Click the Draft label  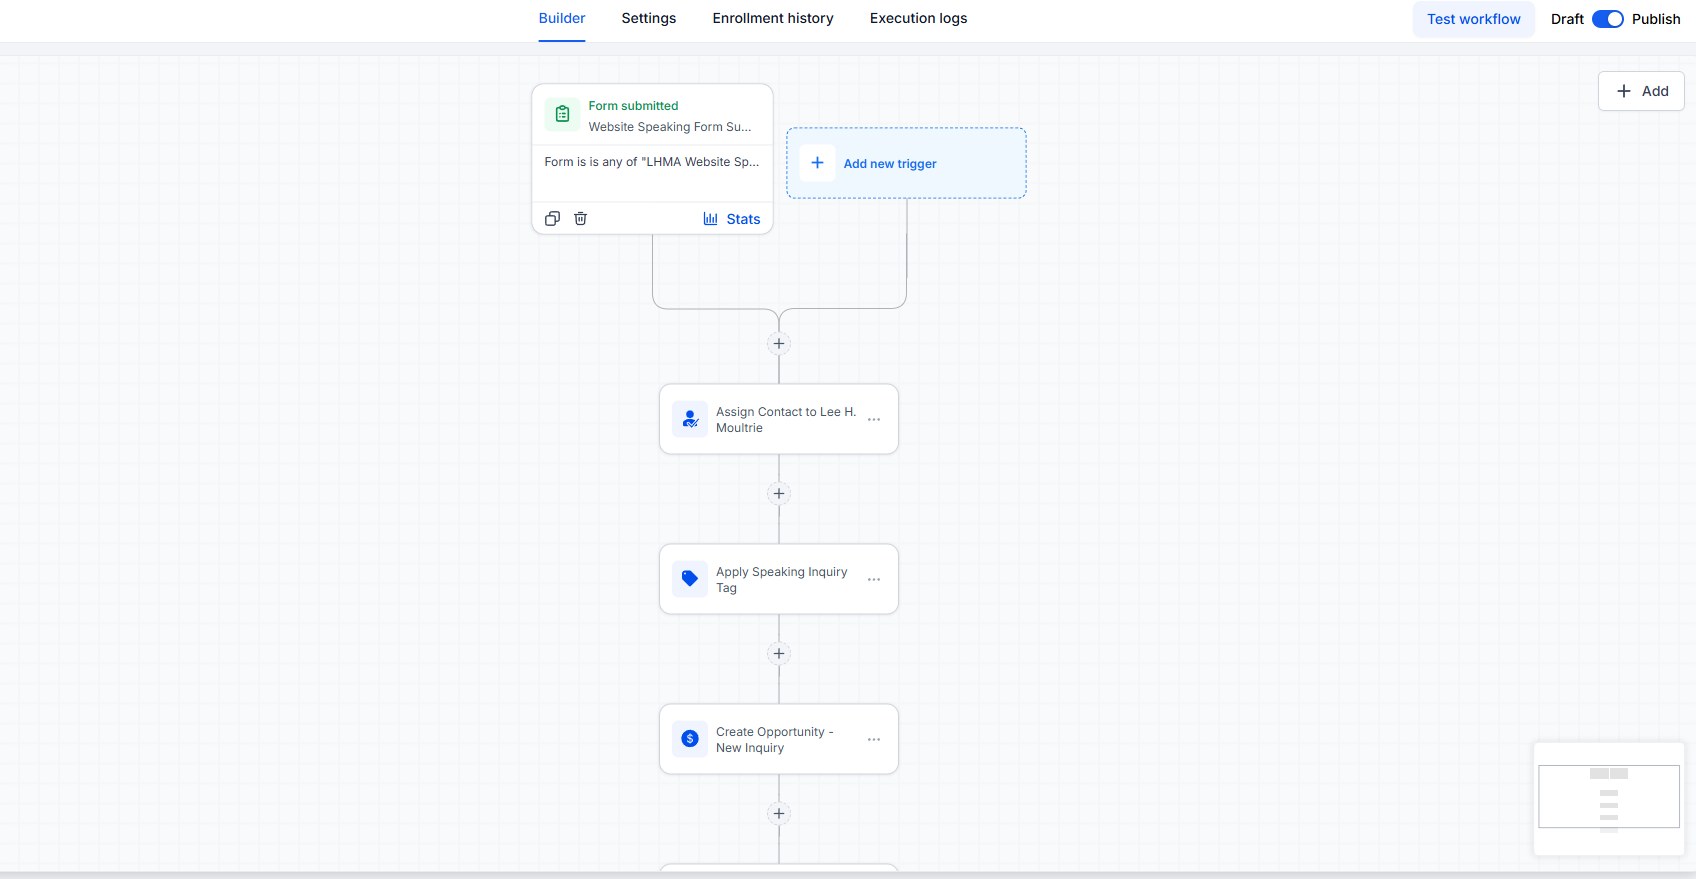pos(1567,19)
